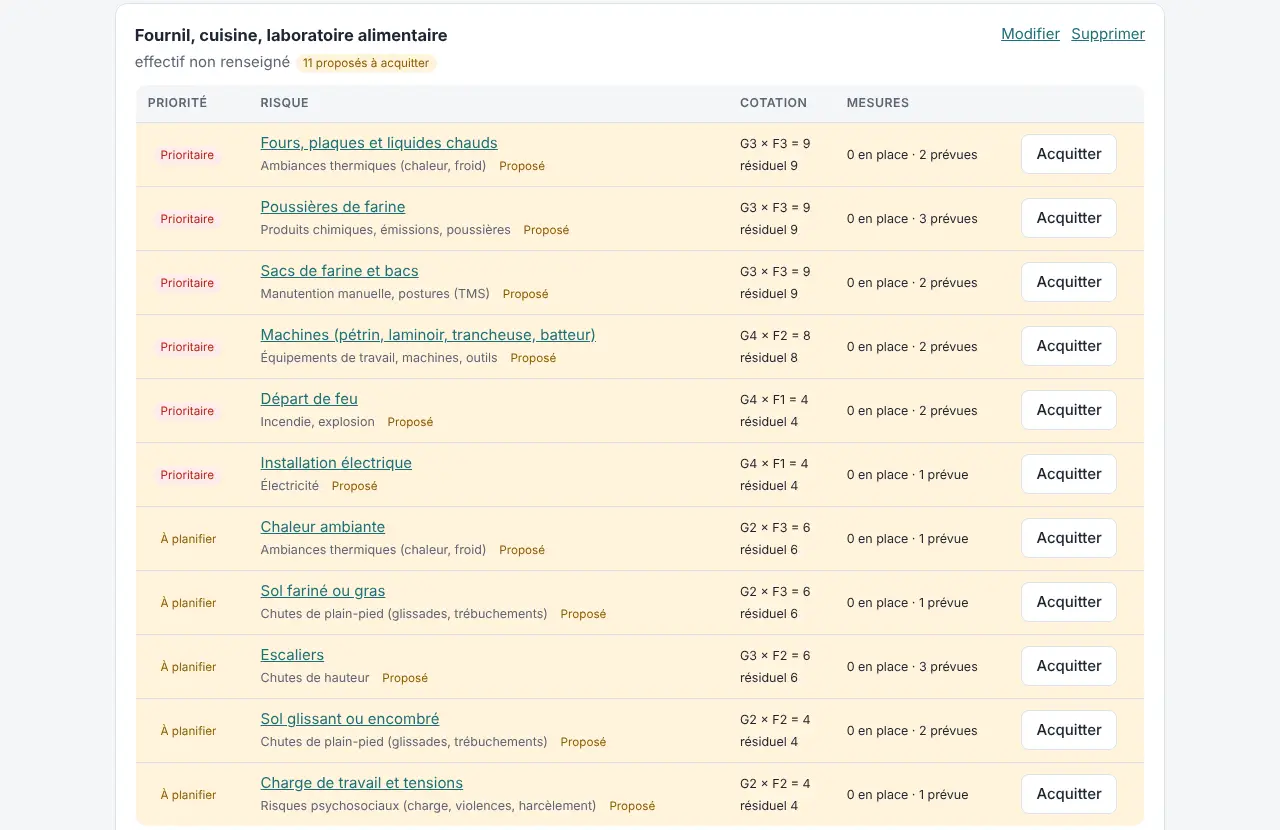Open the Machines (pétrin, laminoir) risk
1280x830 pixels.
[428, 335]
